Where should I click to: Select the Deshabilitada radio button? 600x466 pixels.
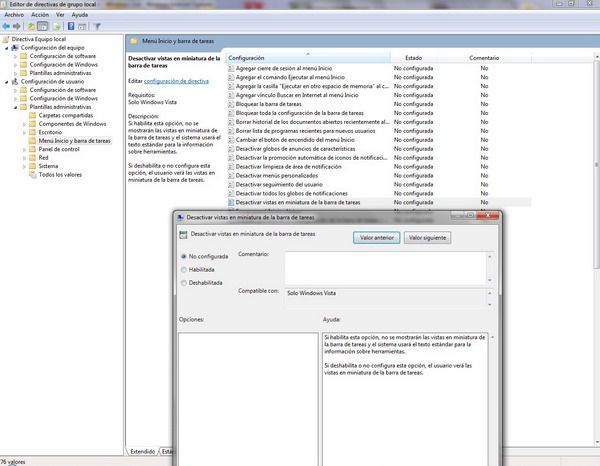[x=181, y=282]
